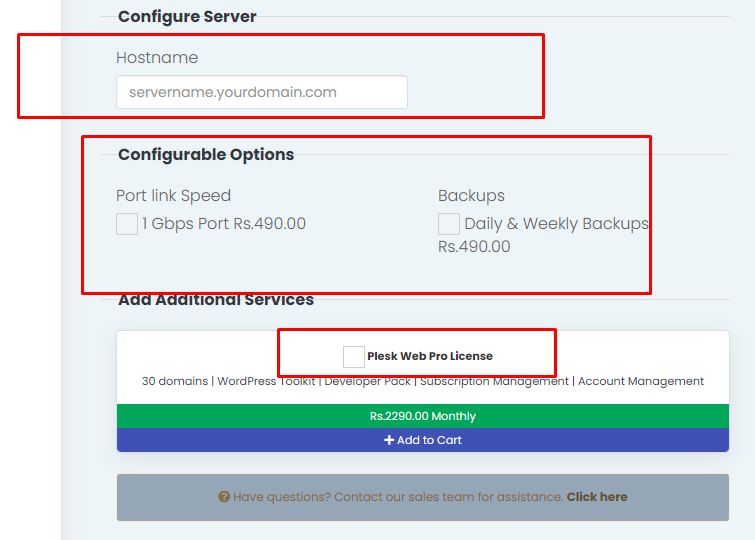Click the Plesk features line starting "30 domains"
This screenshot has width=755, height=540.
tap(422, 381)
